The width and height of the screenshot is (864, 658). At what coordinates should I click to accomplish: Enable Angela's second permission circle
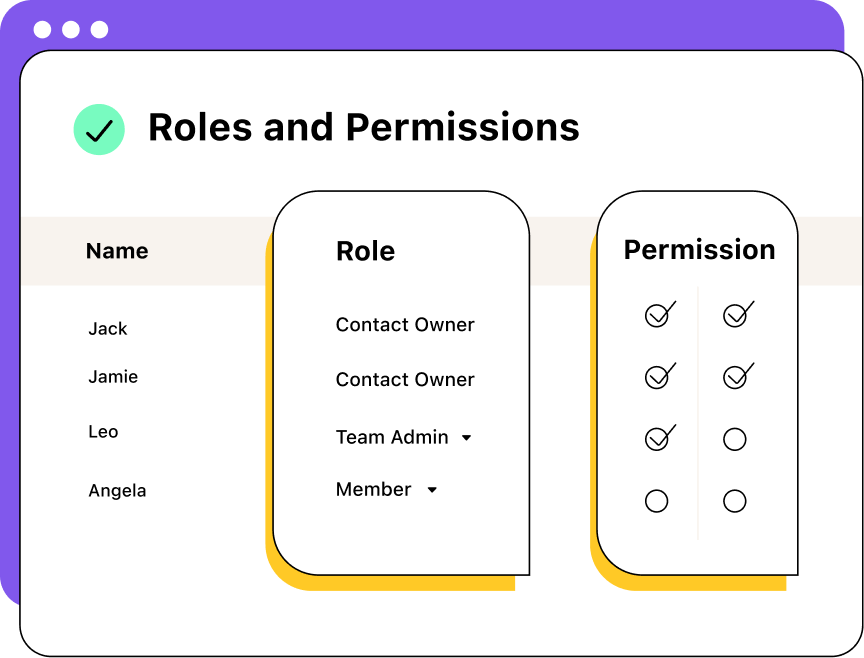click(735, 501)
